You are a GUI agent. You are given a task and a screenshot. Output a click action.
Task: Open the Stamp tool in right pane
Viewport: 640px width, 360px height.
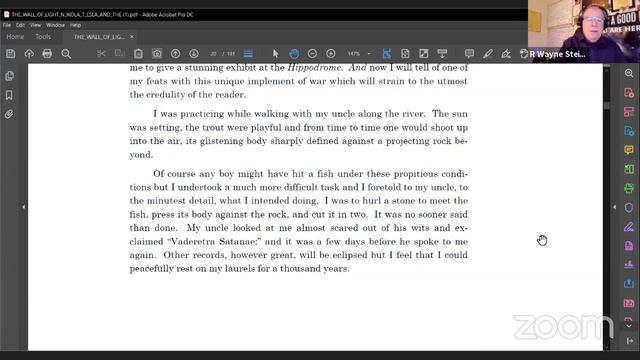[629, 264]
